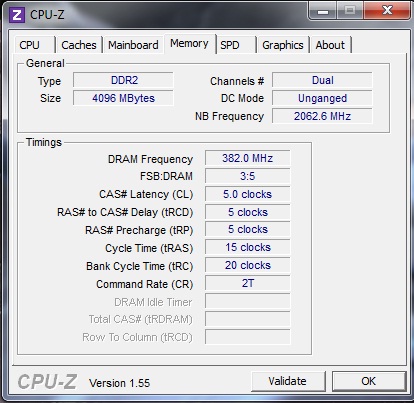Click the General group heading
Viewport: 414px width, 403px height.
click(45, 63)
